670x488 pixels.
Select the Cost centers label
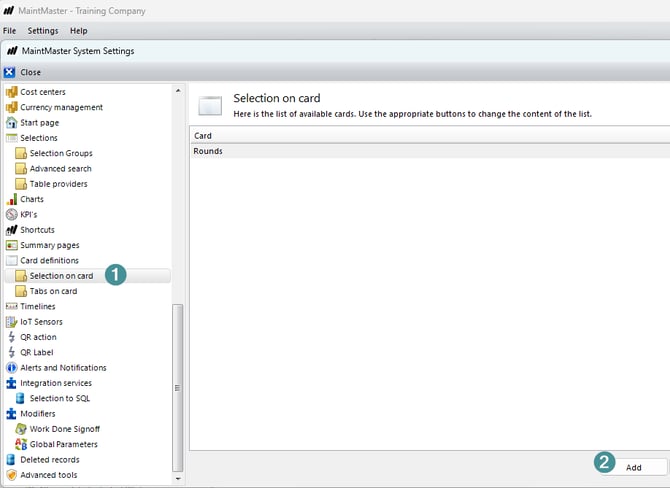[x=43, y=92]
